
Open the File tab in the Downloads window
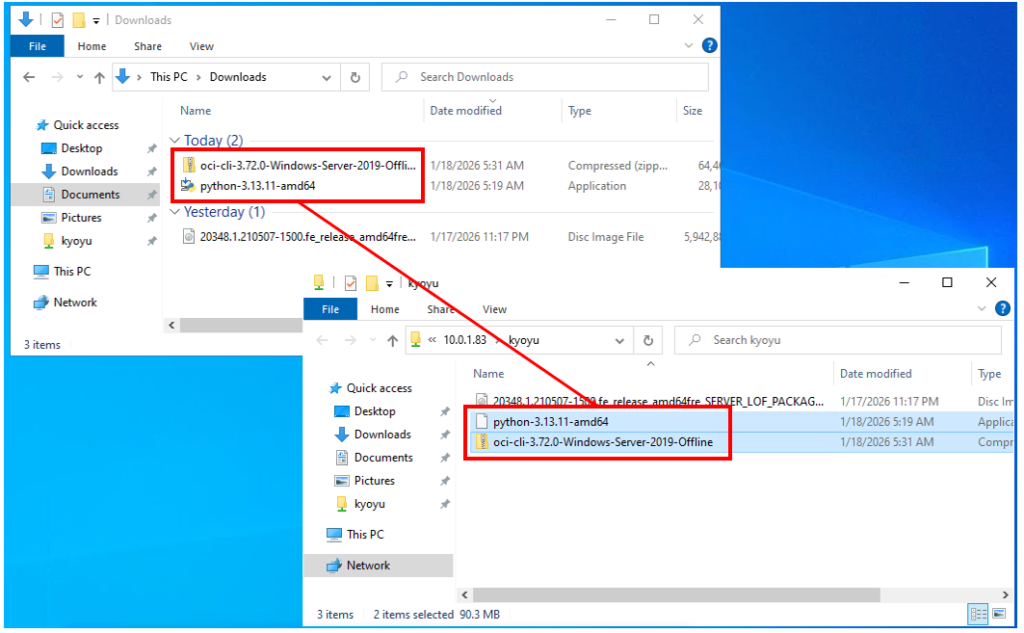tap(37, 46)
